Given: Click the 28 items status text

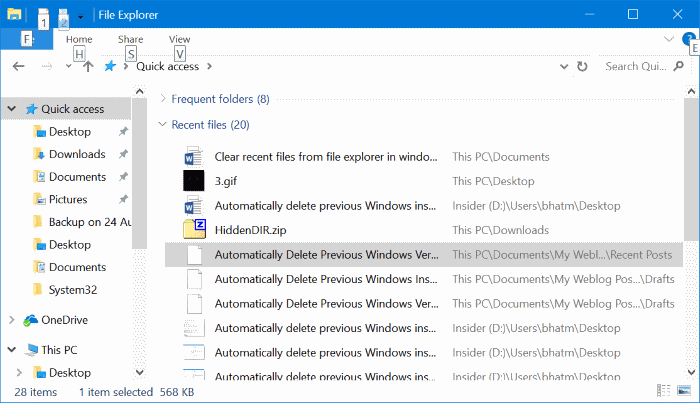Looking at the screenshot, I should (x=36, y=392).
